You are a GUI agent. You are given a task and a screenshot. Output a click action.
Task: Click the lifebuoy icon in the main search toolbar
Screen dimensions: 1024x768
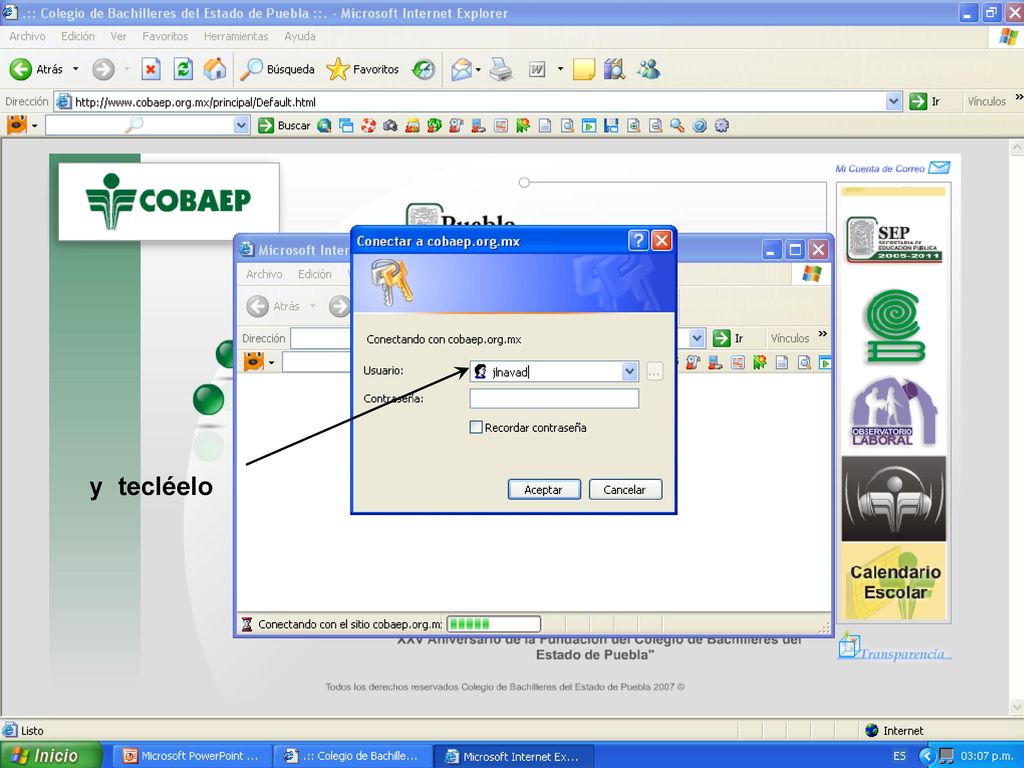(368, 125)
